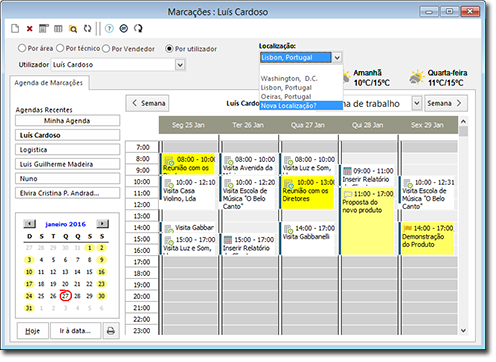Select the Por área radio button

tap(22, 48)
